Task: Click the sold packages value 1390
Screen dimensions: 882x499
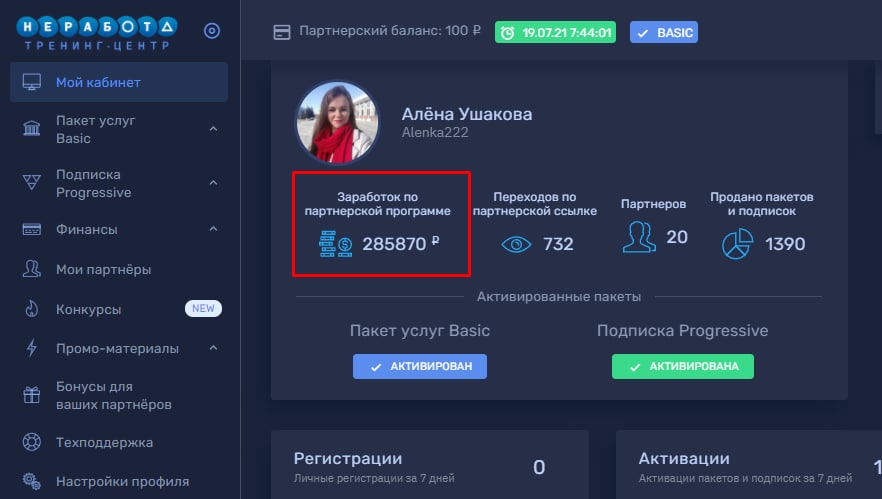Action: click(x=785, y=244)
